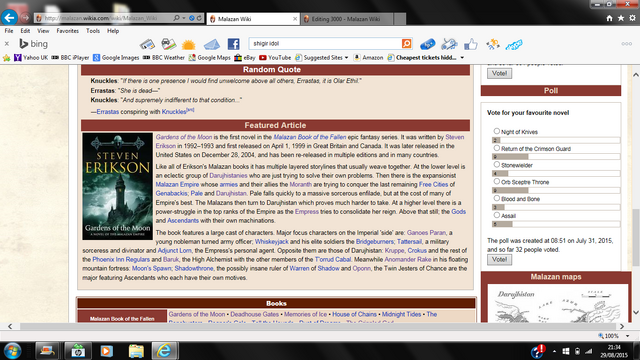Open the Bing bar more options dots
The width and height of the screenshot is (640, 360).
click(x=627, y=44)
